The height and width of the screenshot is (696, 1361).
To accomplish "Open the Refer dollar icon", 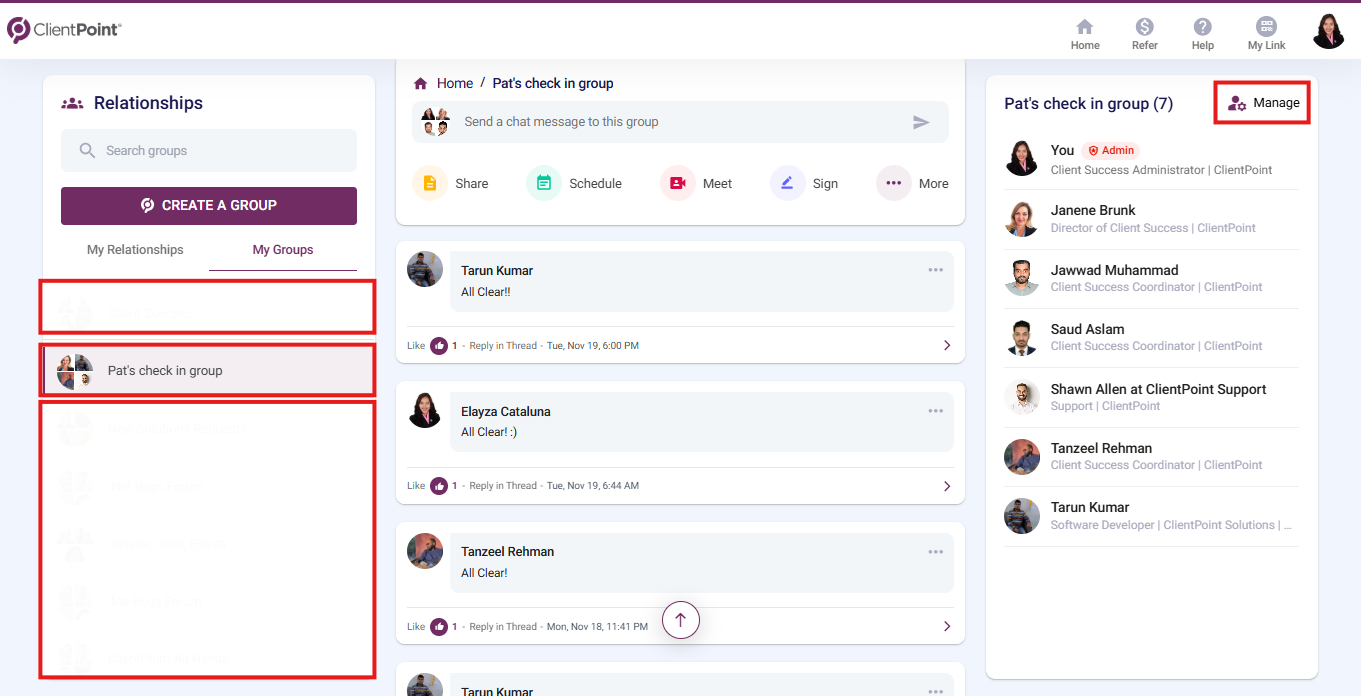I will 1144,27.
